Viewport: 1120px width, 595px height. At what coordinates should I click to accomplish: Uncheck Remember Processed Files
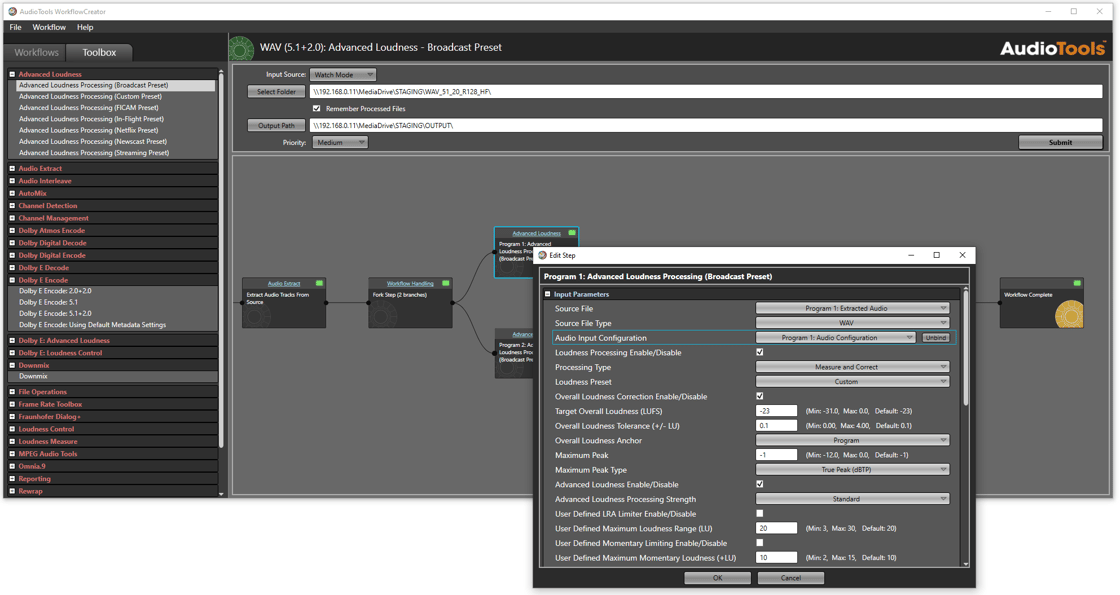(317, 109)
